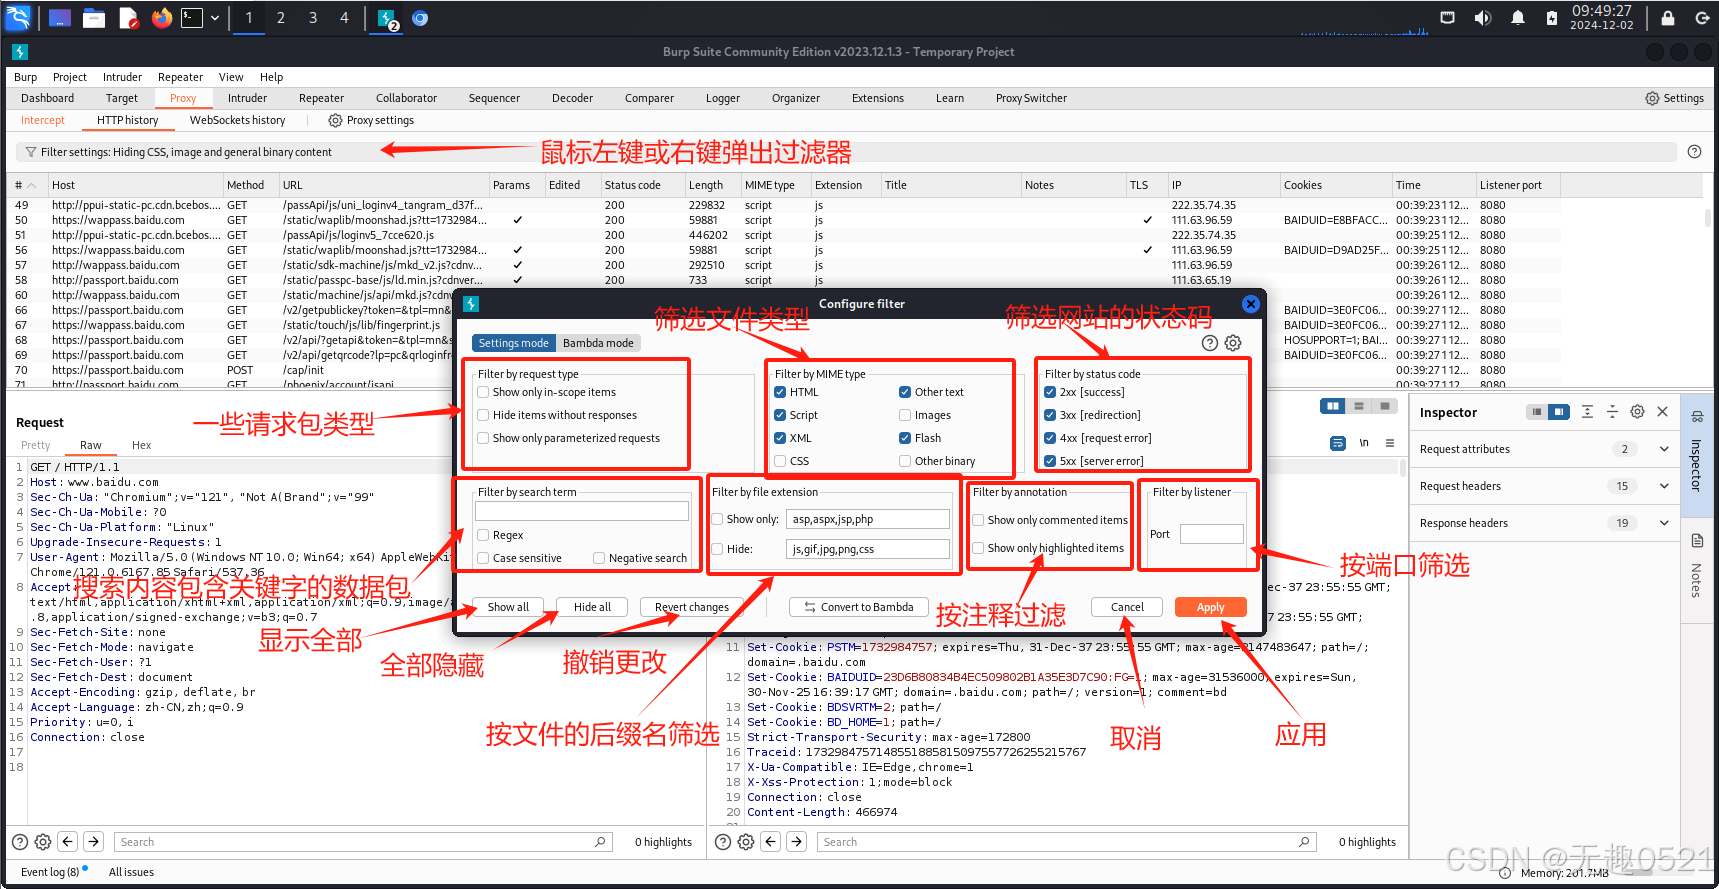Enable Show only in-scope items
Viewport: 1719px width, 889px height.
pyautogui.click(x=483, y=392)
